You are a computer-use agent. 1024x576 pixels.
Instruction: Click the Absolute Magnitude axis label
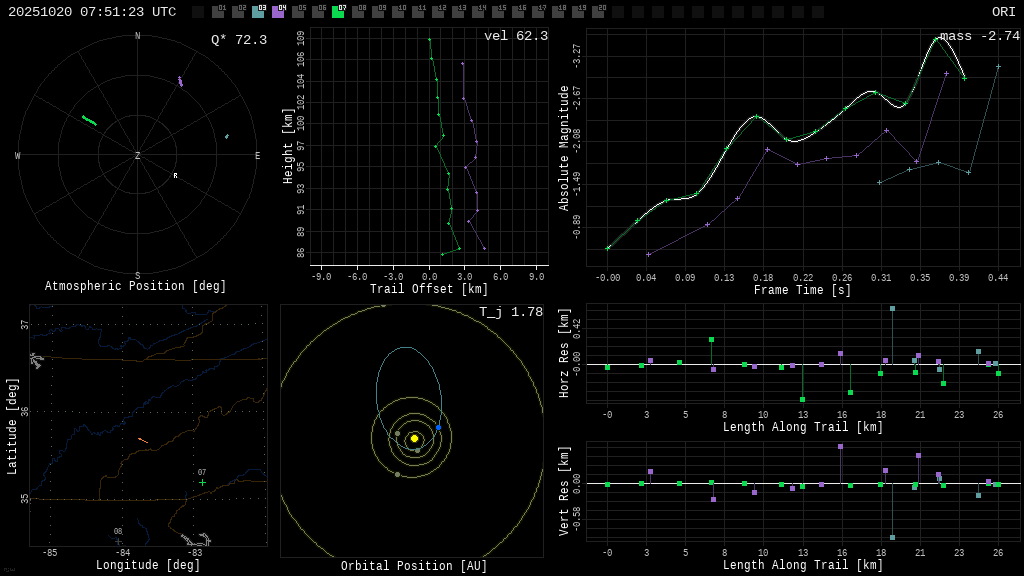pyautogui.click(x=564, y=147)
